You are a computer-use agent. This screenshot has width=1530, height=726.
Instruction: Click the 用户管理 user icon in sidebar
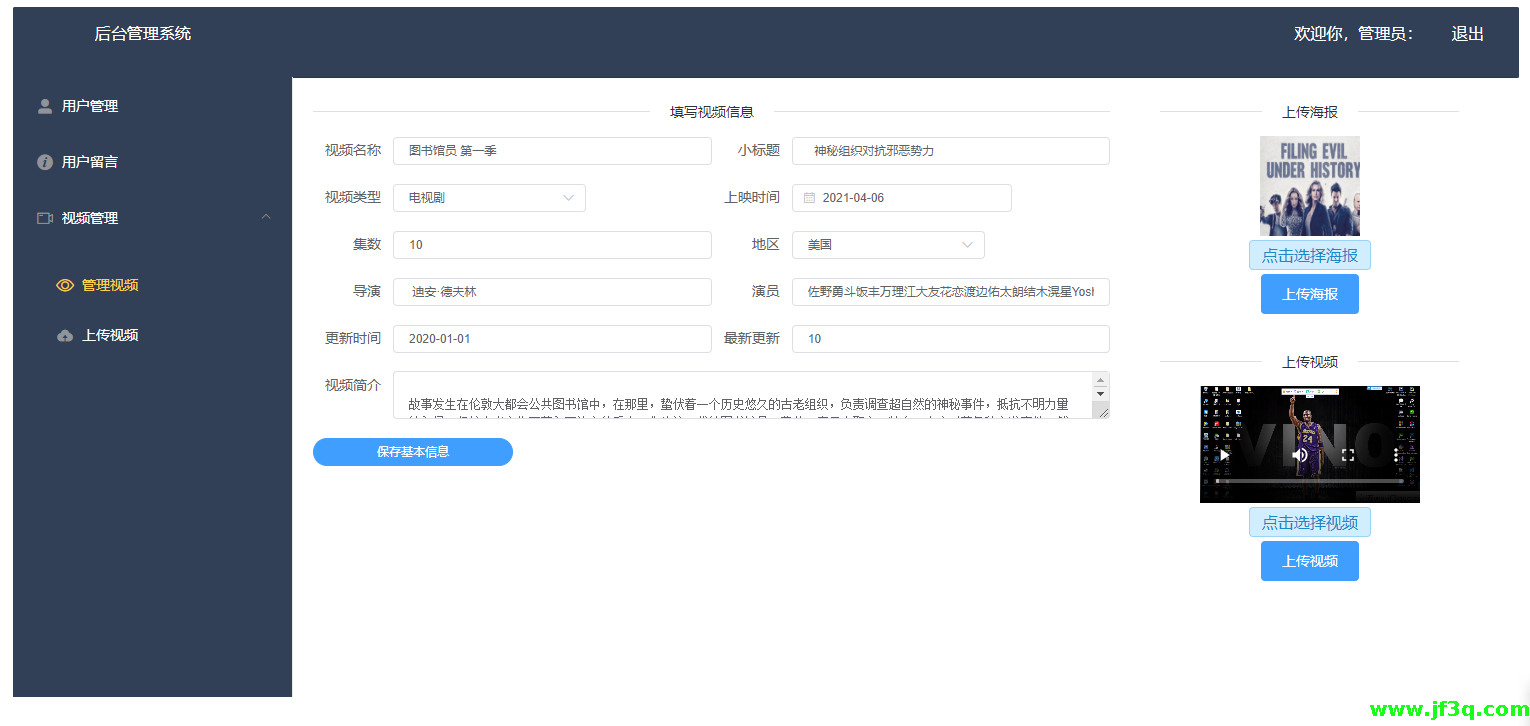tap(45, 106)
